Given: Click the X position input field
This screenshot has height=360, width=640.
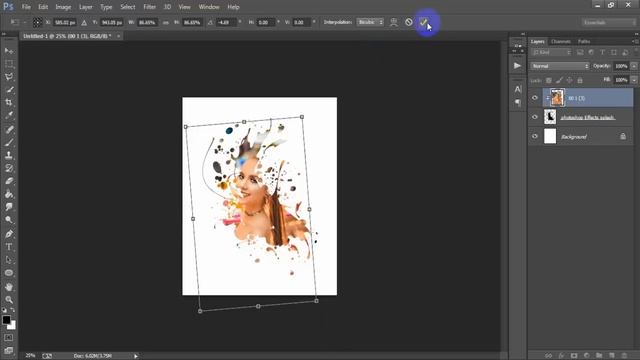Looking at the screenshot, I should [x=65, y=22].
